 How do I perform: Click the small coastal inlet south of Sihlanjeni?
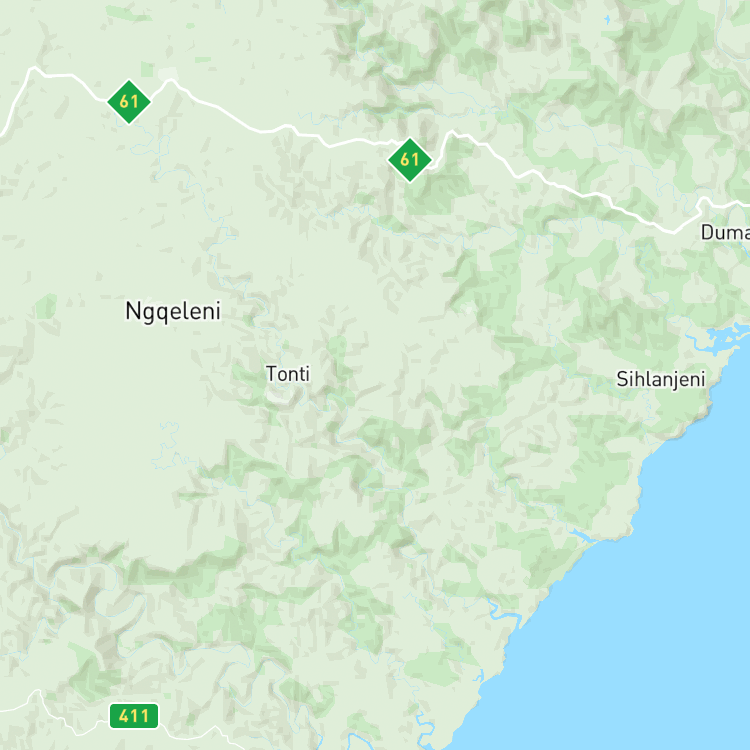coord(581,535)
